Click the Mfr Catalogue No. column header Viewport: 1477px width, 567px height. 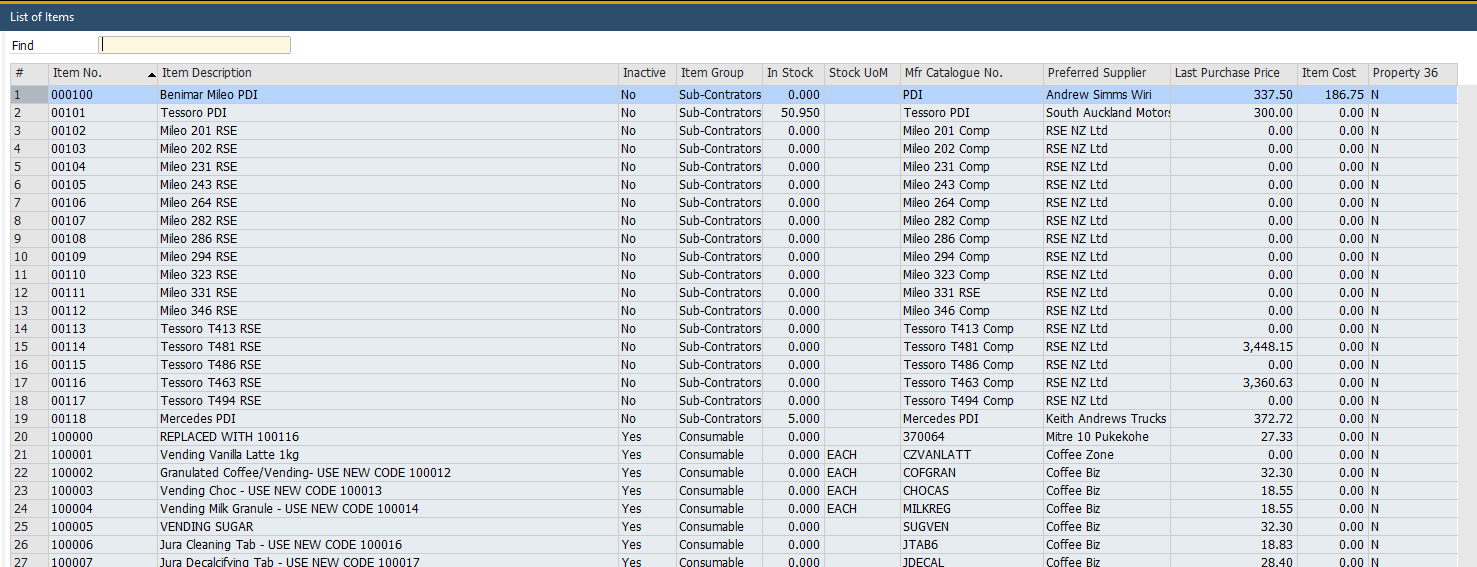tap(970, 73)
